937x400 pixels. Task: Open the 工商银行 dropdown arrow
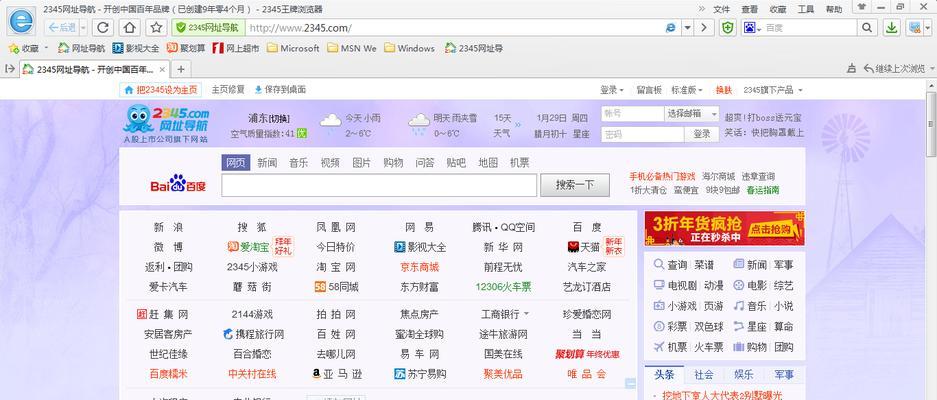coord(526,314)
